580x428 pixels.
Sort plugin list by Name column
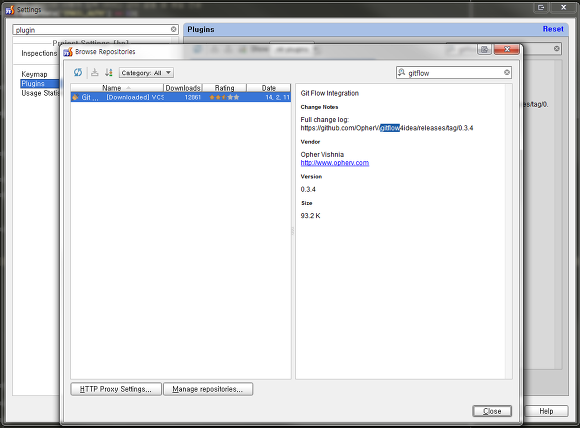(x=117, y=88)
